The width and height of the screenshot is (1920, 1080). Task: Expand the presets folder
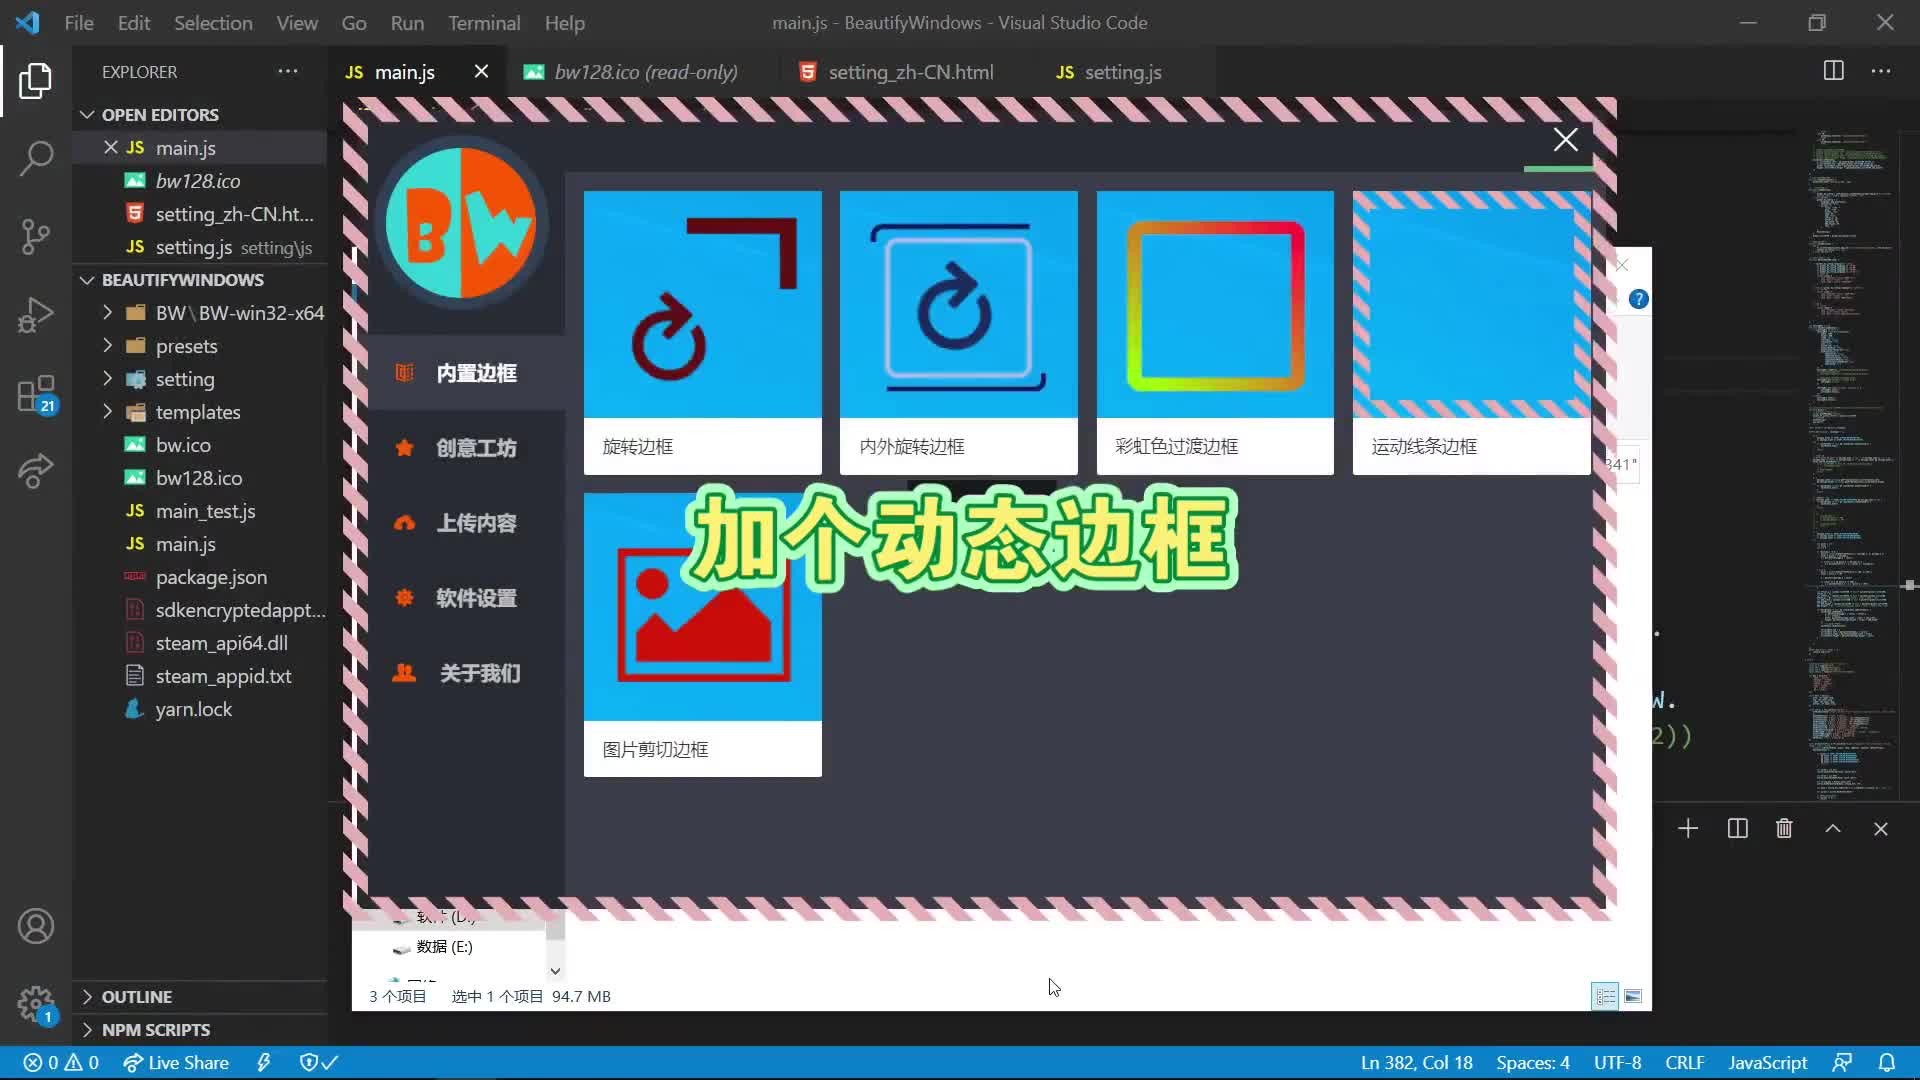[186, 346]
